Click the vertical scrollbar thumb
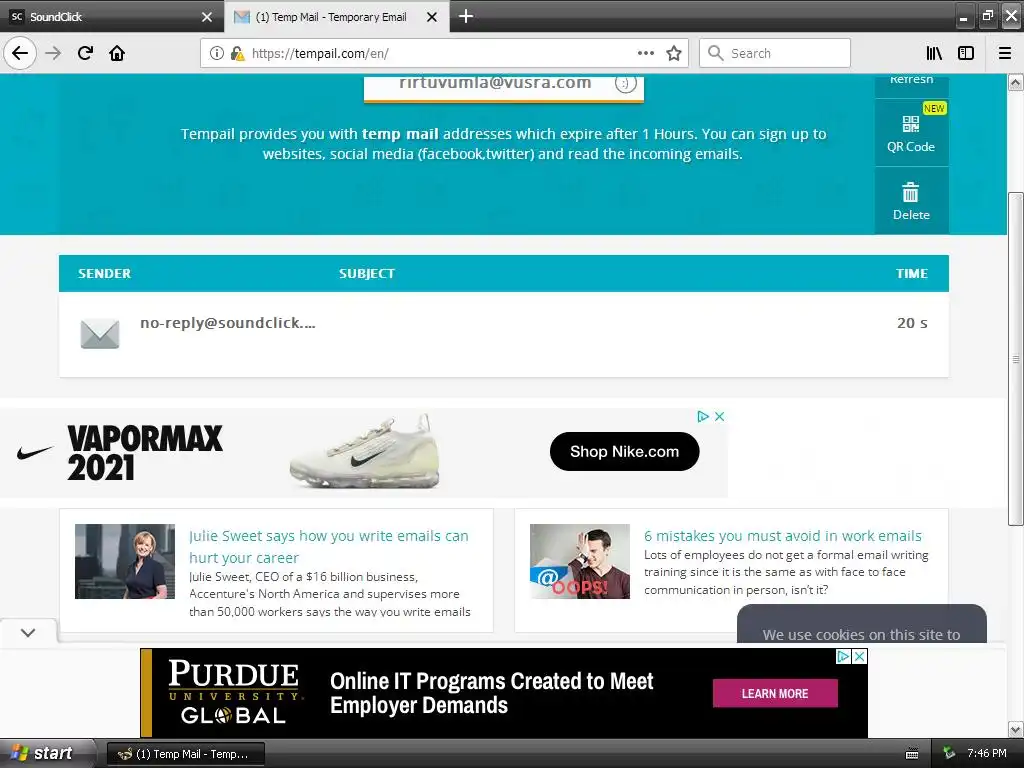This screenshot has height=768, width=1024. 1016,359
